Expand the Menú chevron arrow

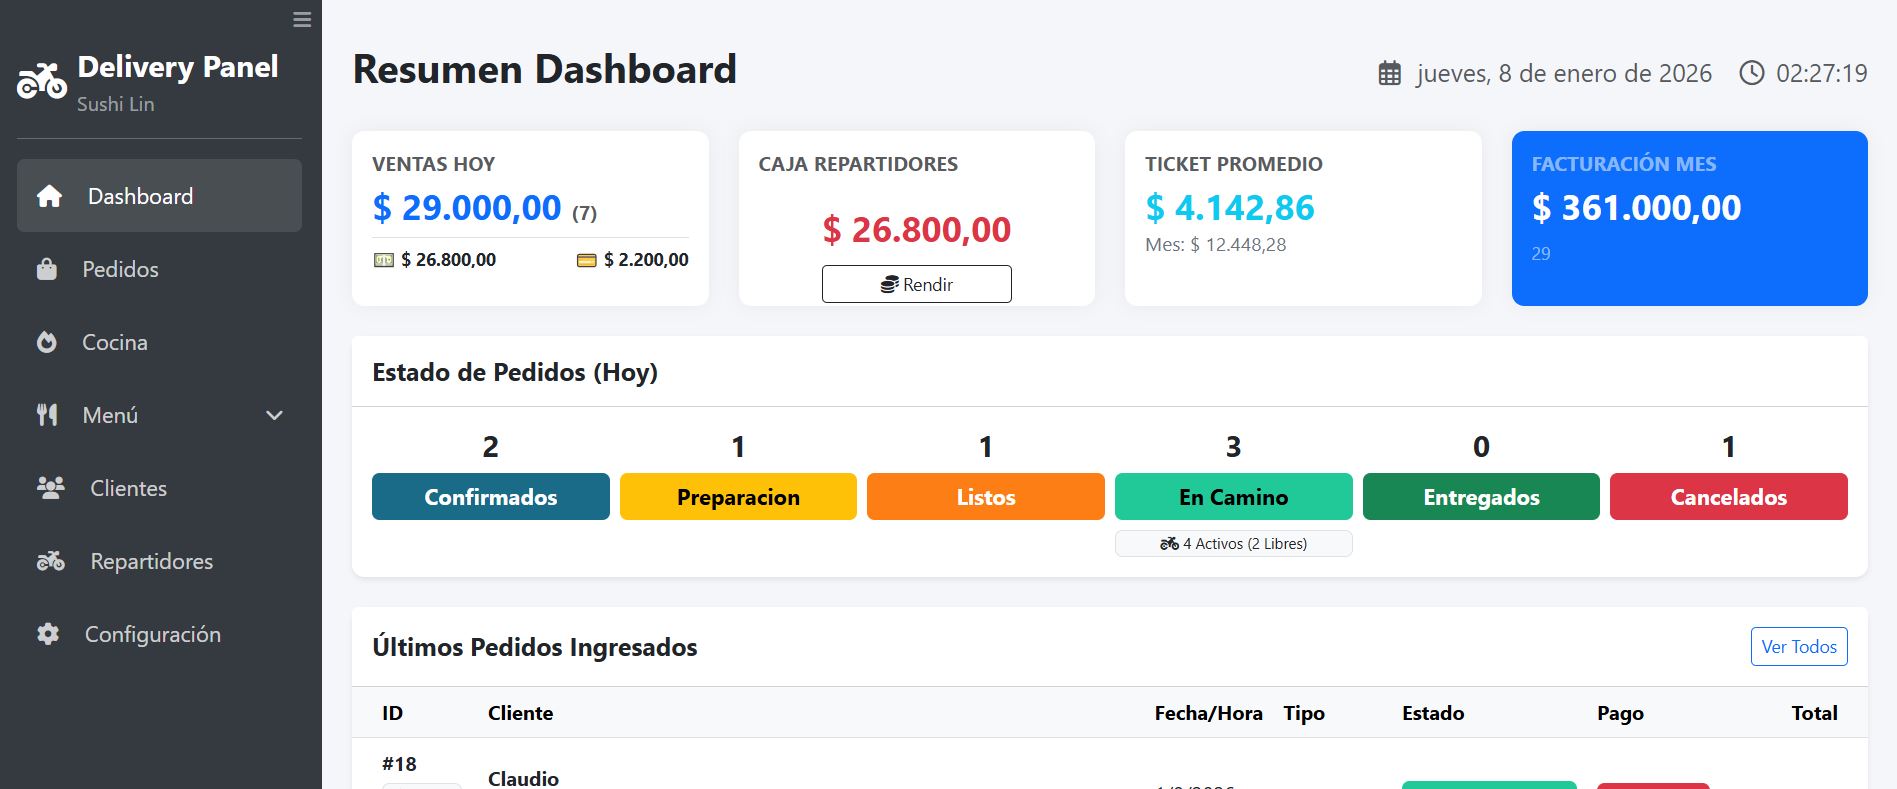coord(274,415)
